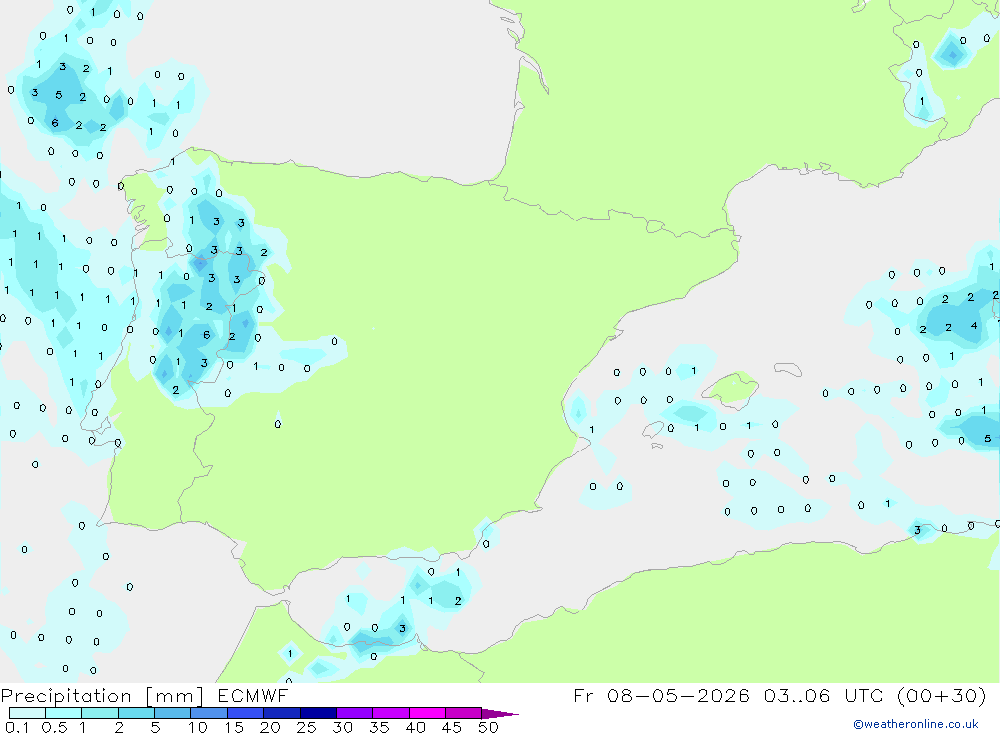Click the date '08-05-2026'
Screen dimensions: 1000x733
pos(678,695)
